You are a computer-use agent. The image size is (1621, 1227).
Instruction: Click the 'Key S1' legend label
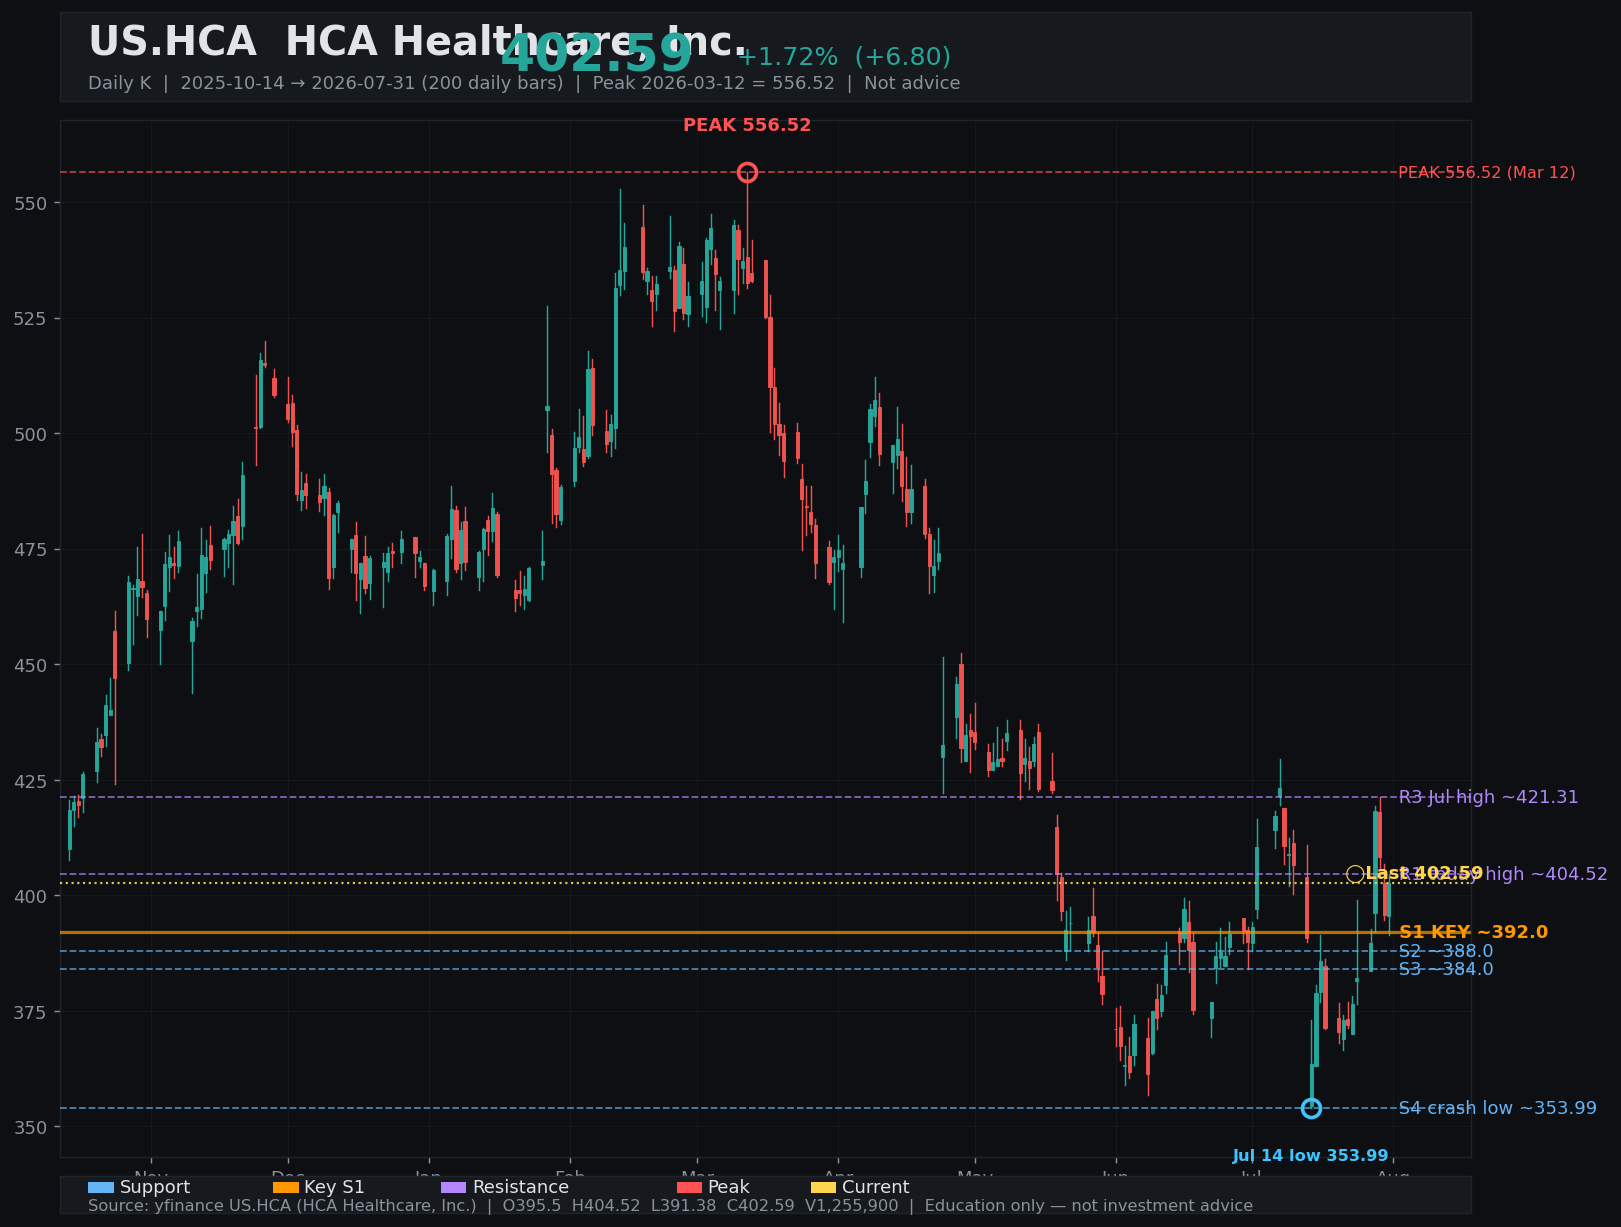tap(334, 1187)
